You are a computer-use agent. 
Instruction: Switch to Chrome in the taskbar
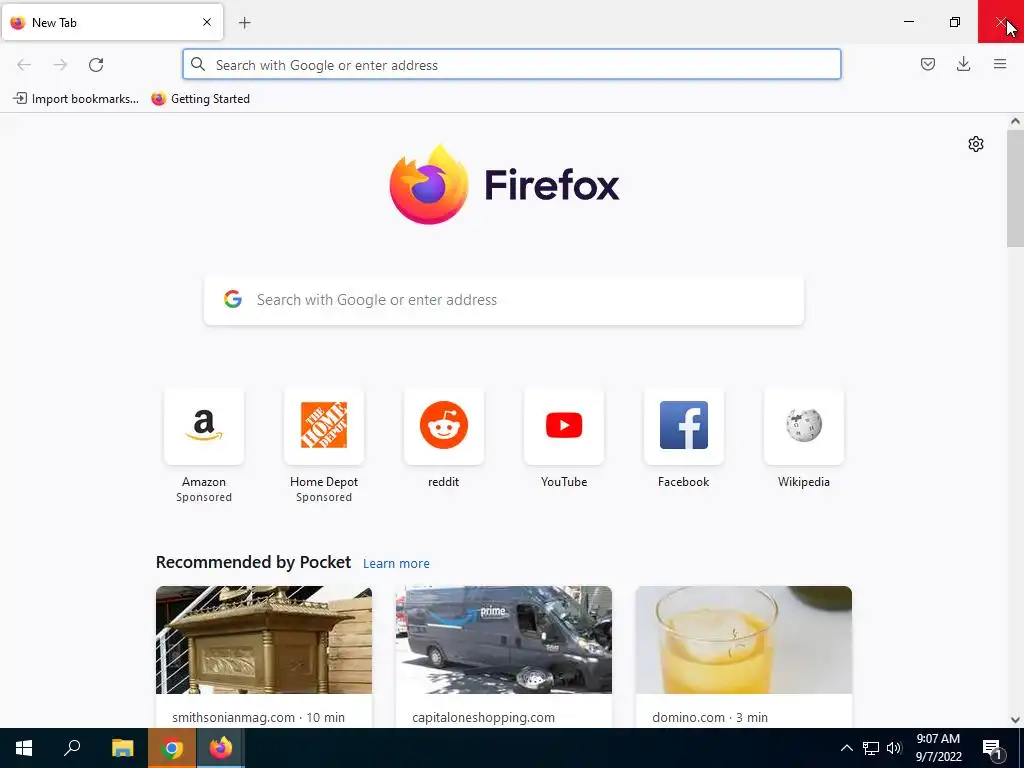pyautogui.click(x=172, y=748)
